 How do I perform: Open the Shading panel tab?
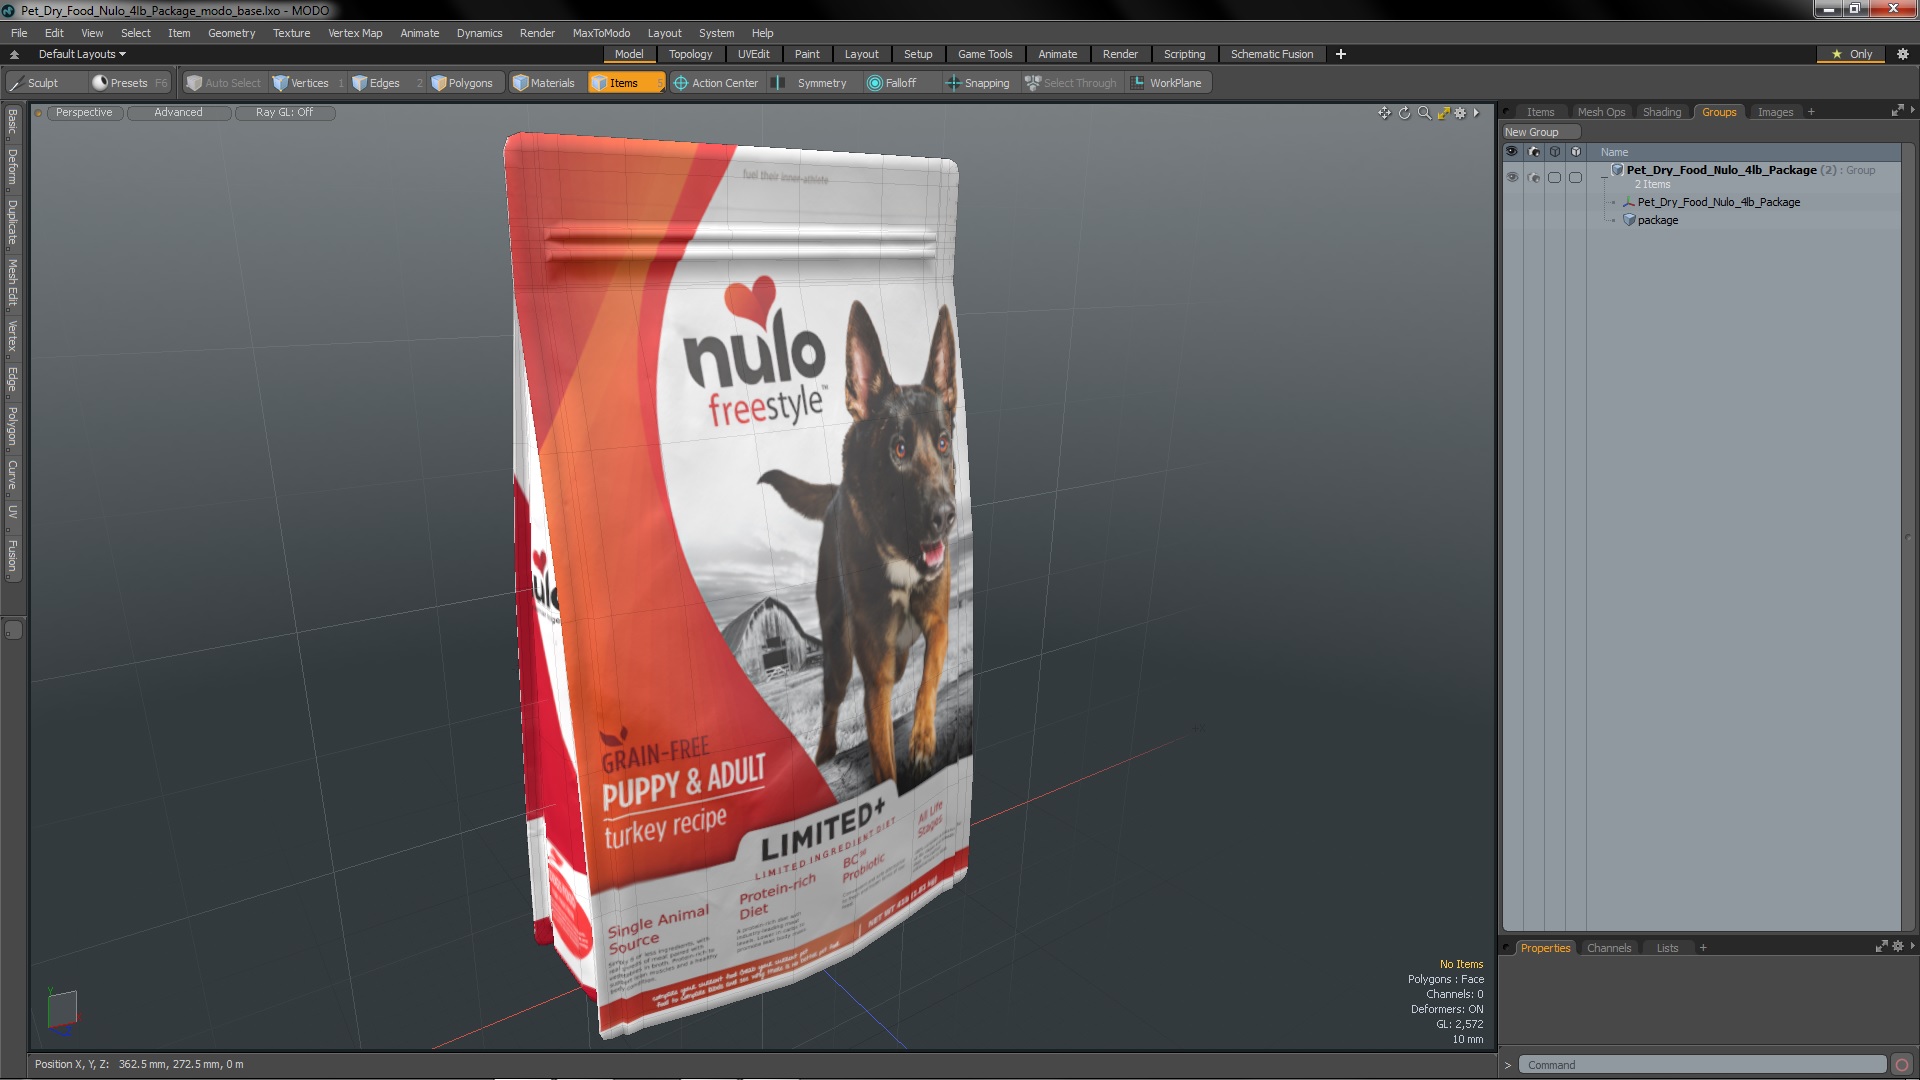[x=1662, y=112]
